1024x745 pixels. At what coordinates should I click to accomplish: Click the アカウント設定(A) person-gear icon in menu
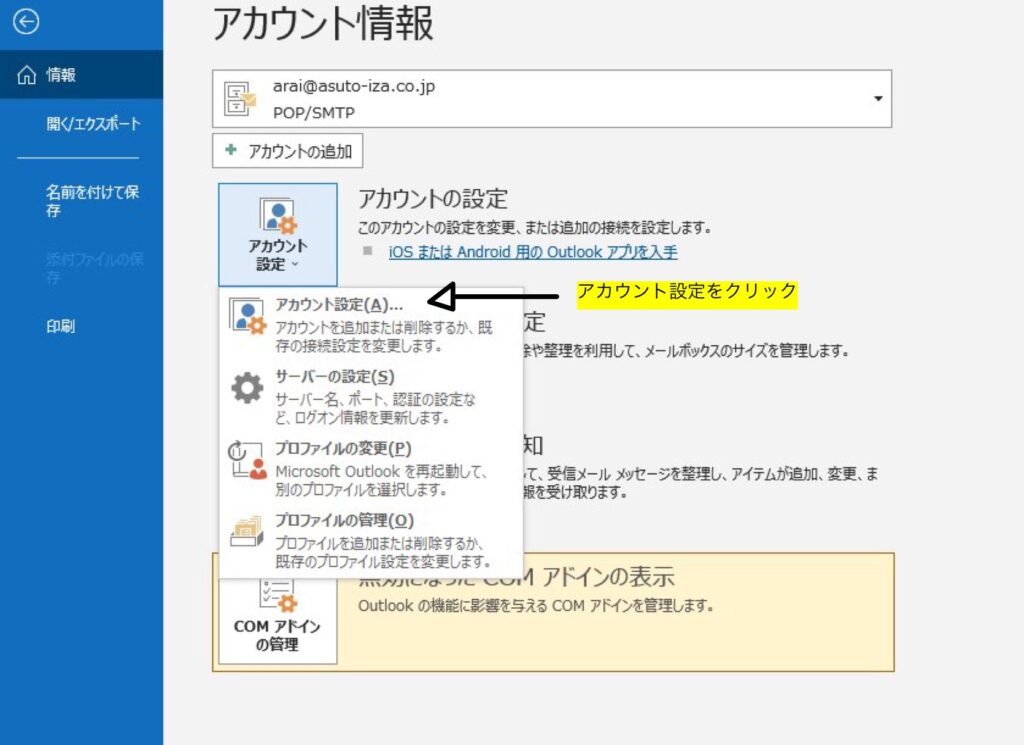247,316
